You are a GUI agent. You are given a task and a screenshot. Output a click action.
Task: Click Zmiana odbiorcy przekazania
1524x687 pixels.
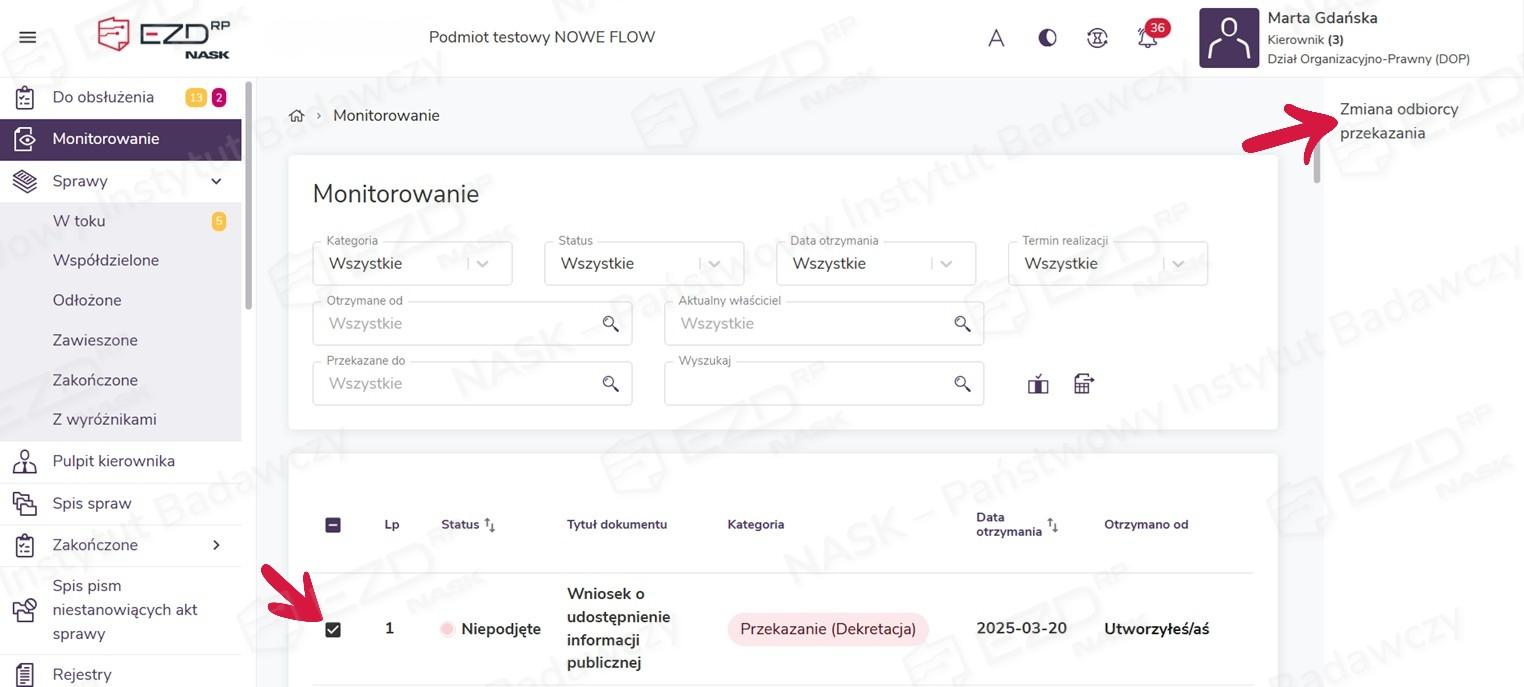(1398, 121)
